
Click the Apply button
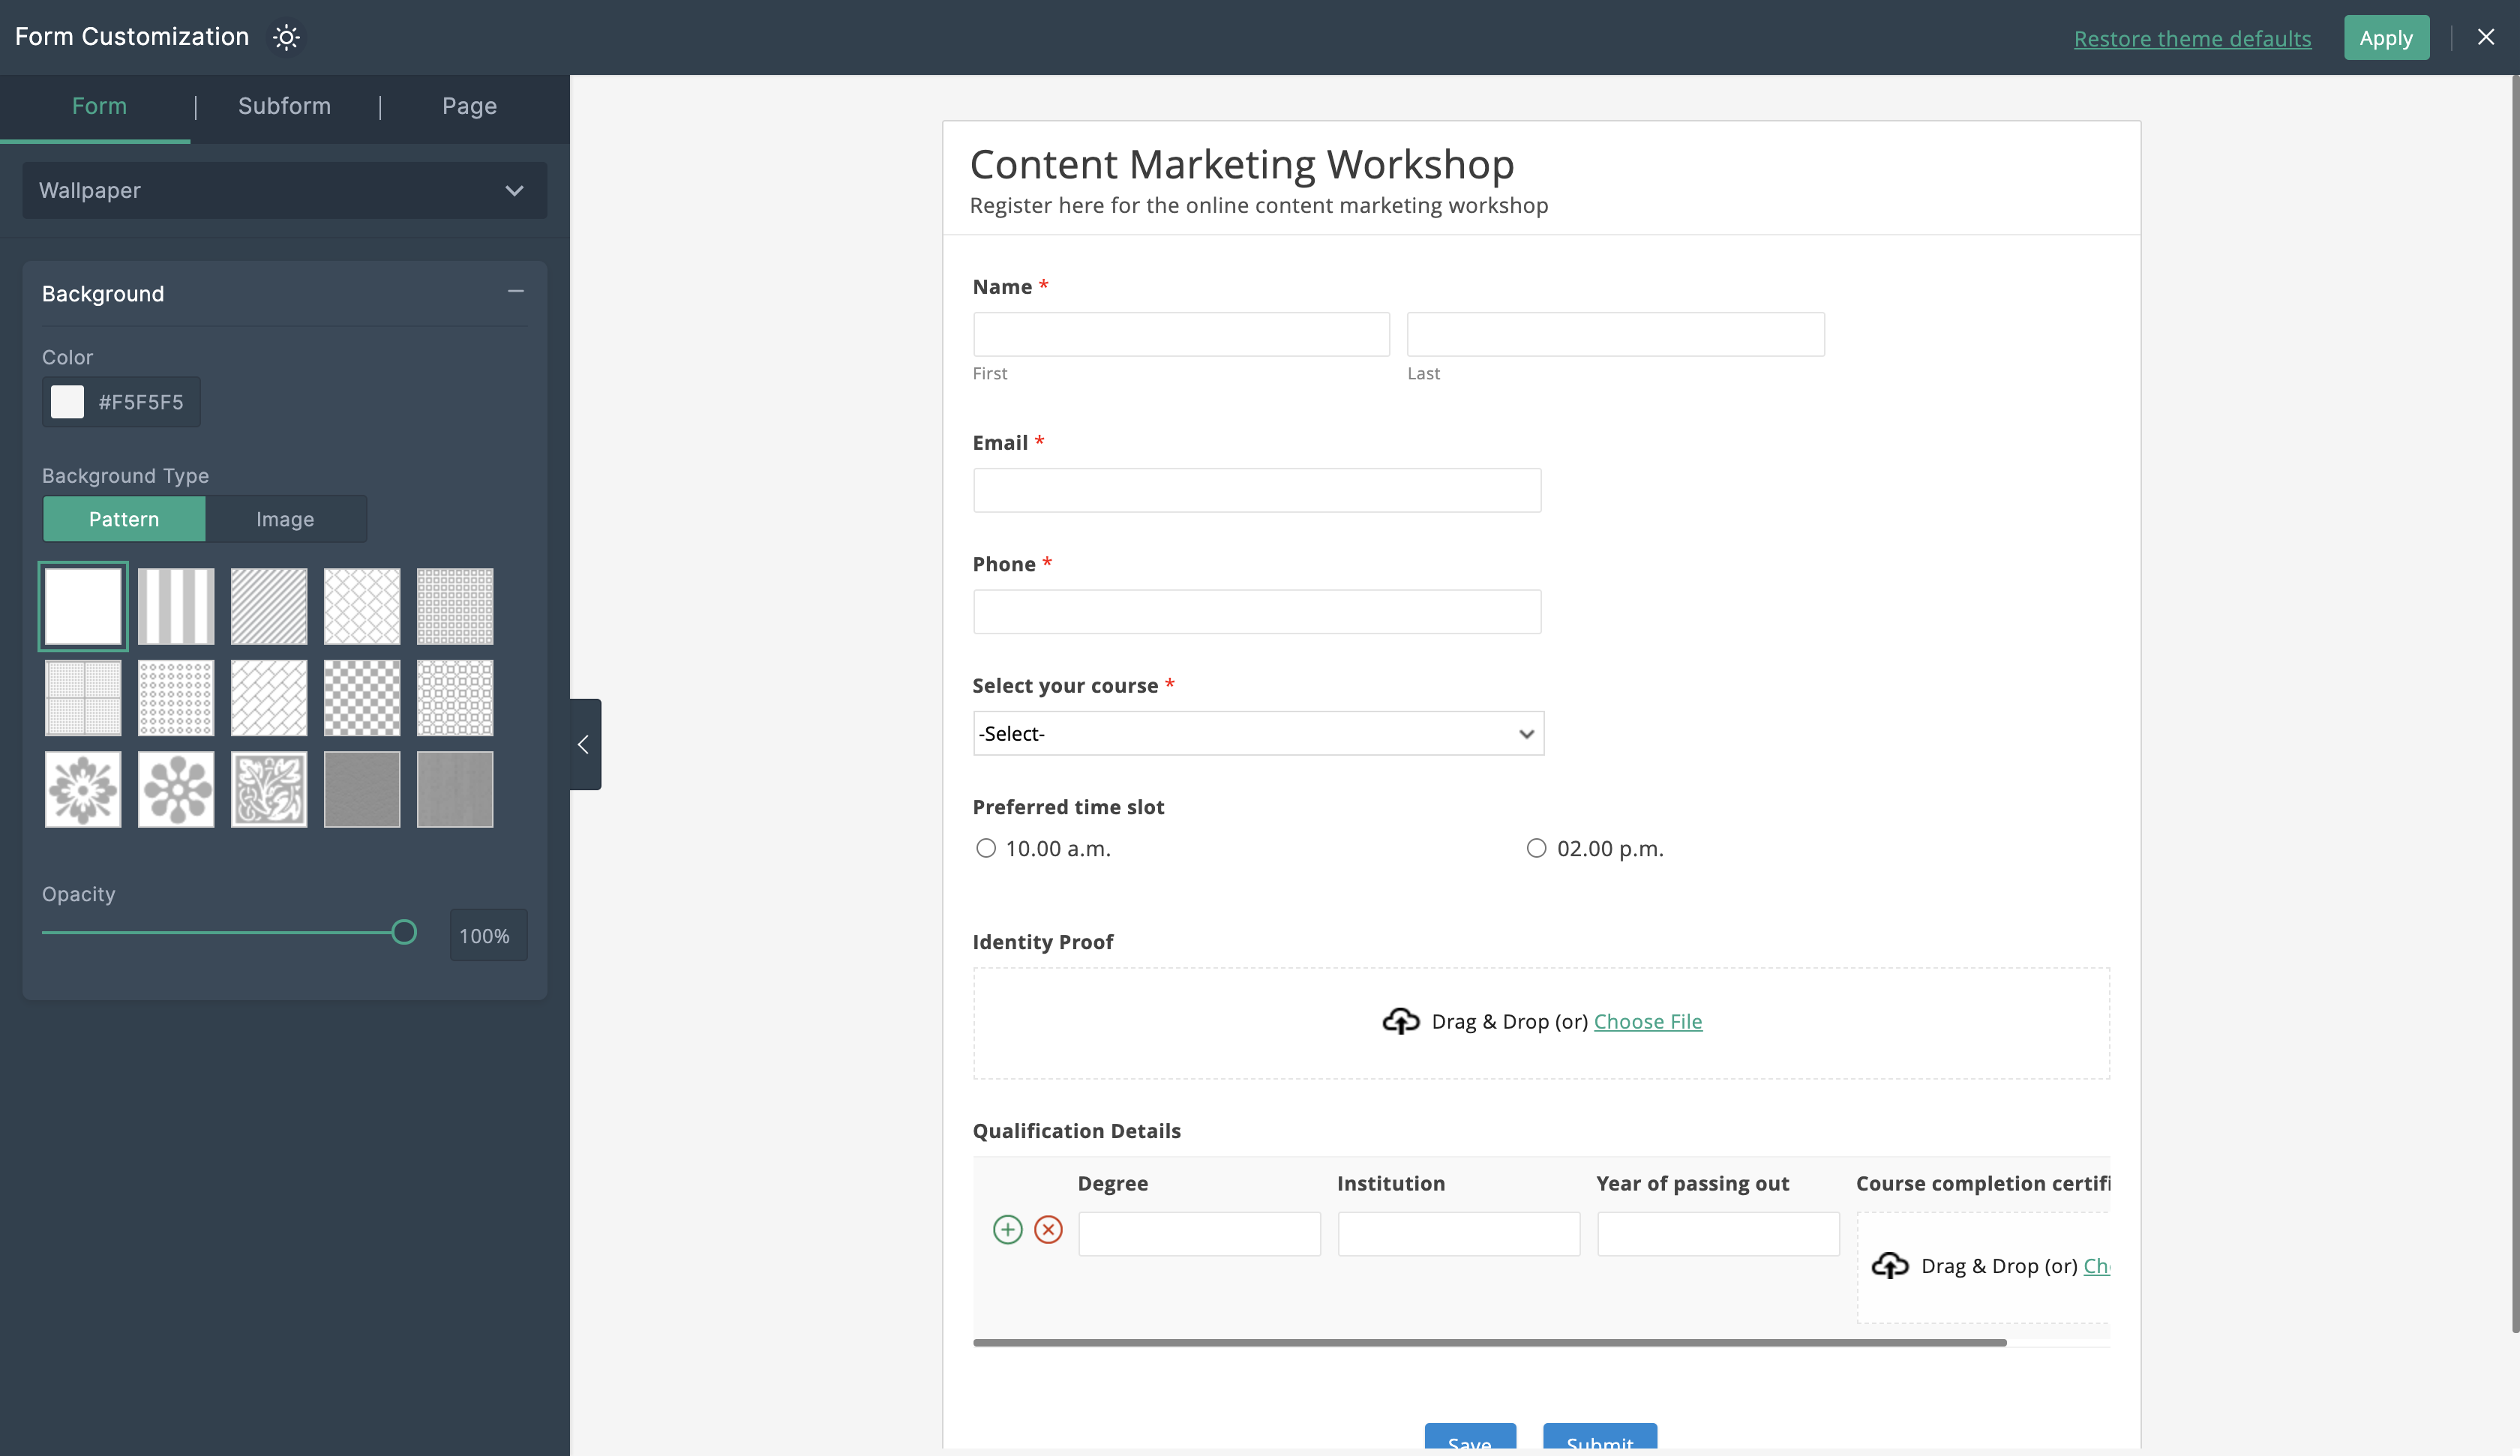2386,37
